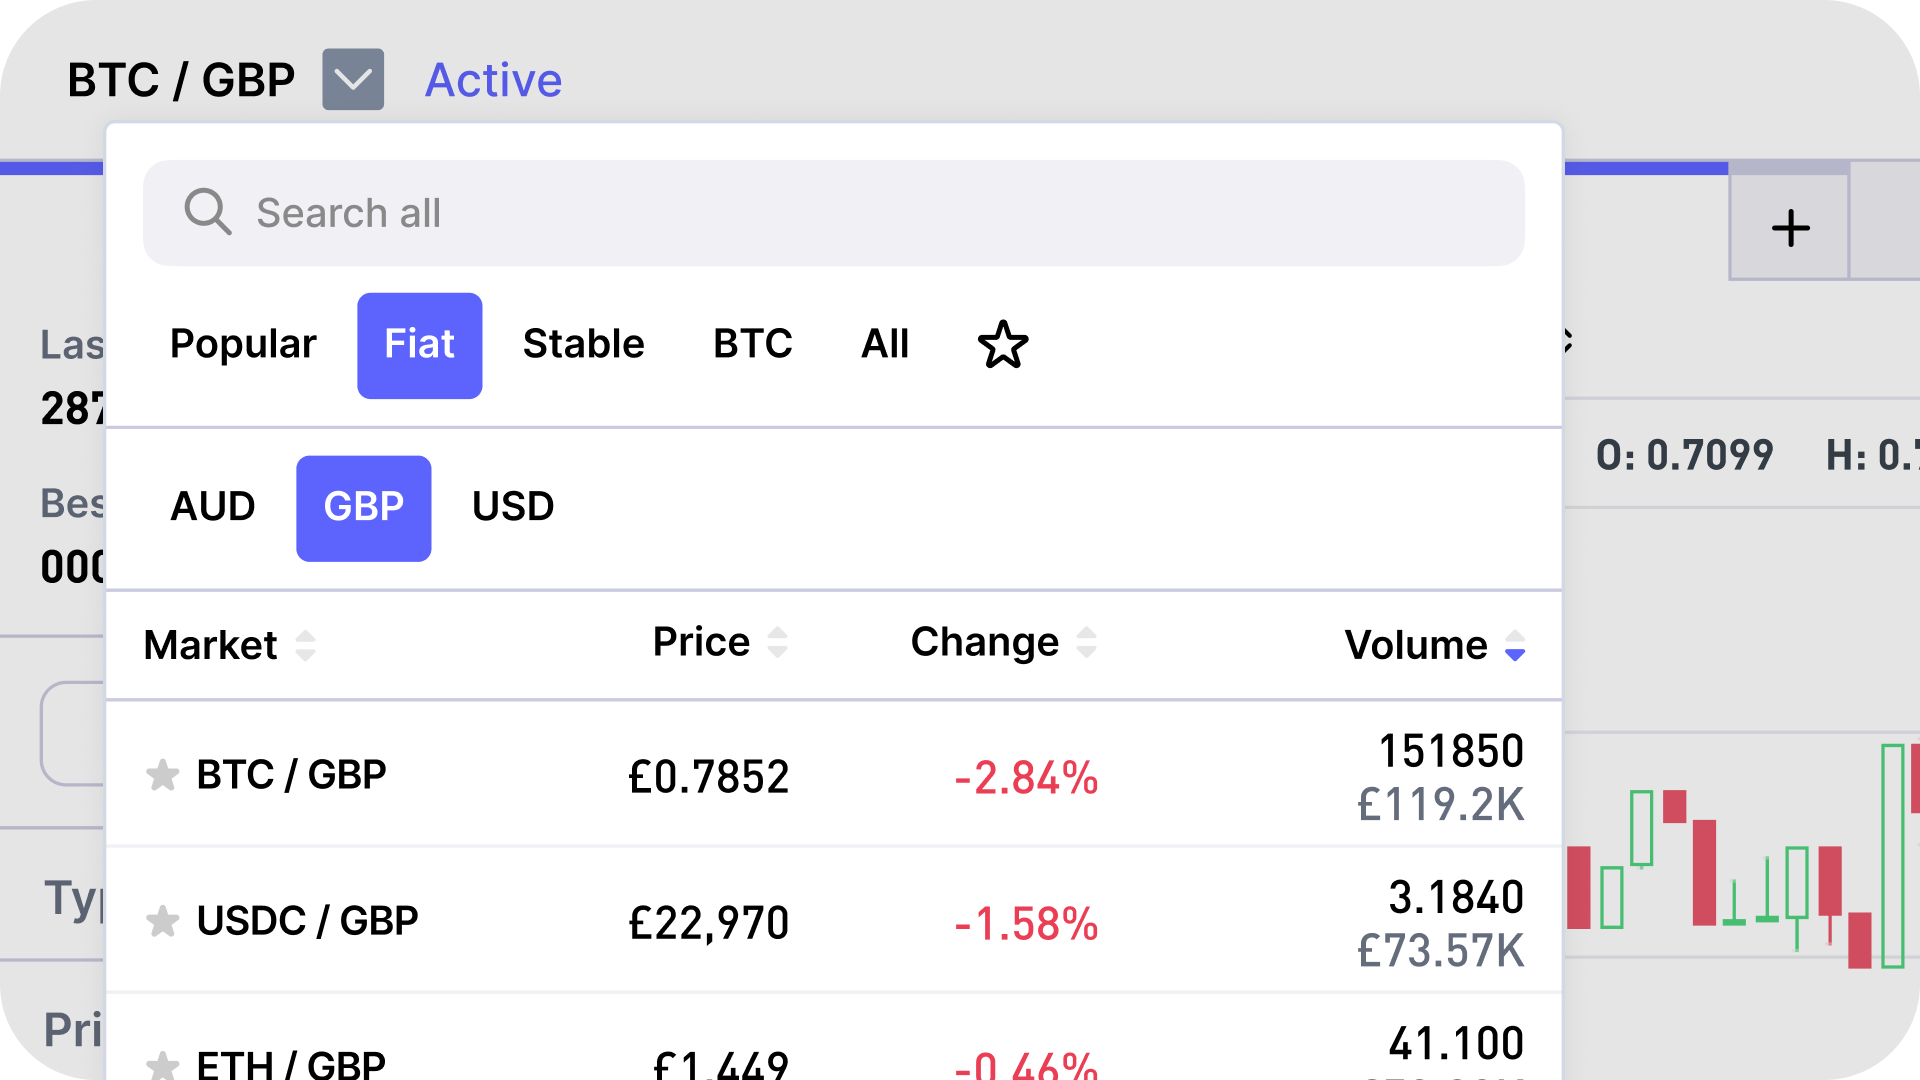Select USD fiat currency
This screenshot has height=1080, width=1920.
(513, 507)
